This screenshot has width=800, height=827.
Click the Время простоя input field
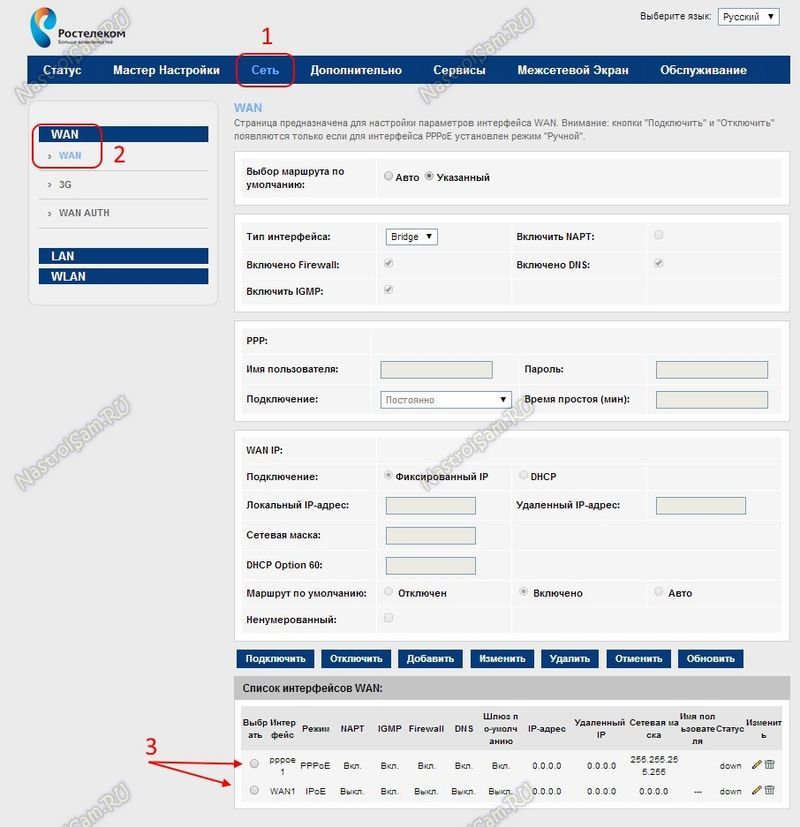point(712,400)
